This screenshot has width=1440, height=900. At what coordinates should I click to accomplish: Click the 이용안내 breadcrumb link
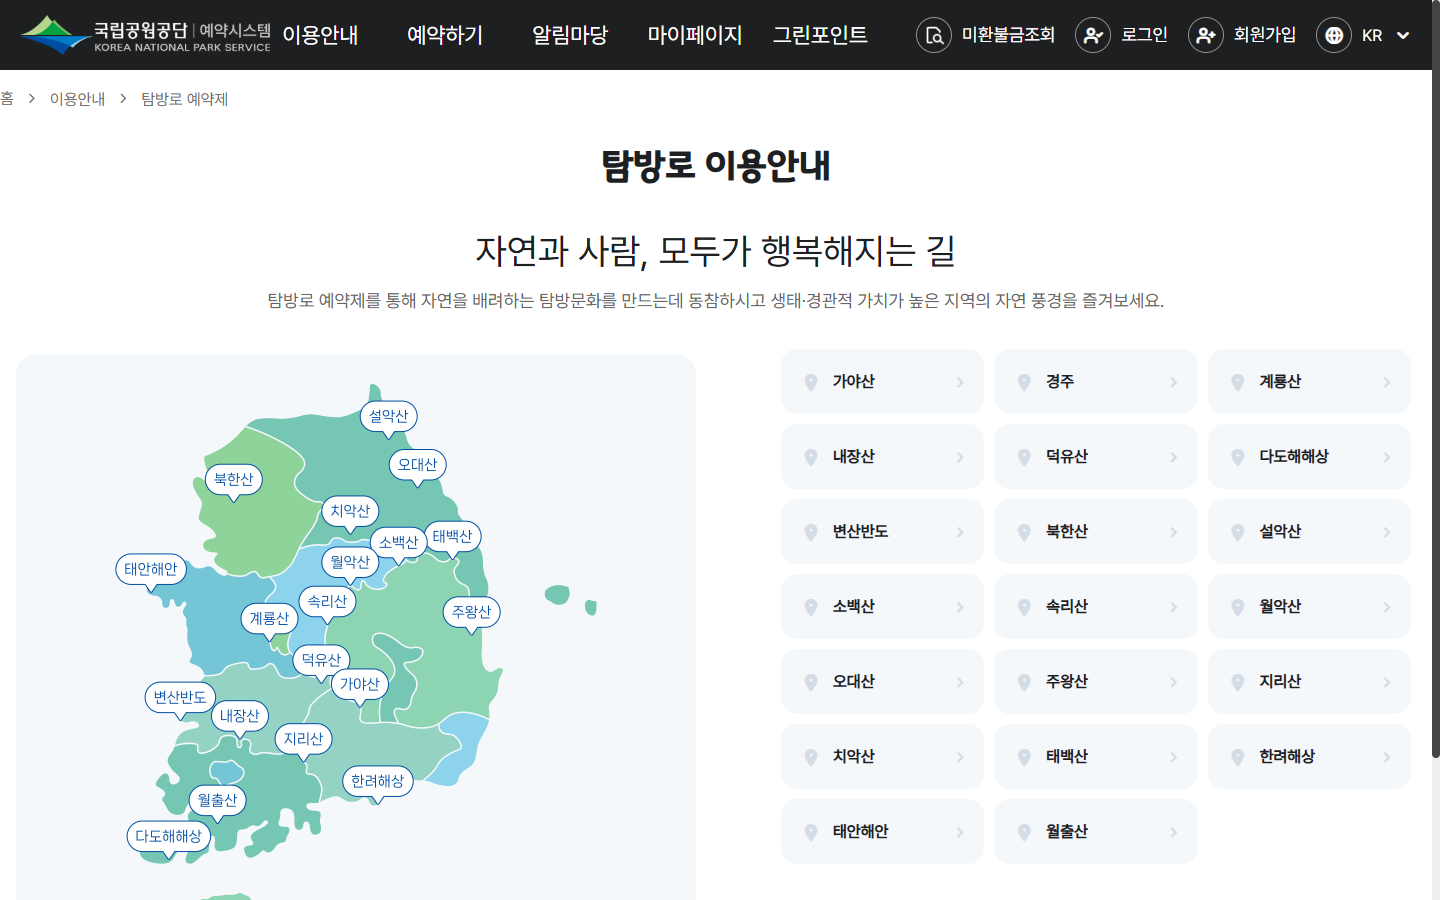[77, 99]
